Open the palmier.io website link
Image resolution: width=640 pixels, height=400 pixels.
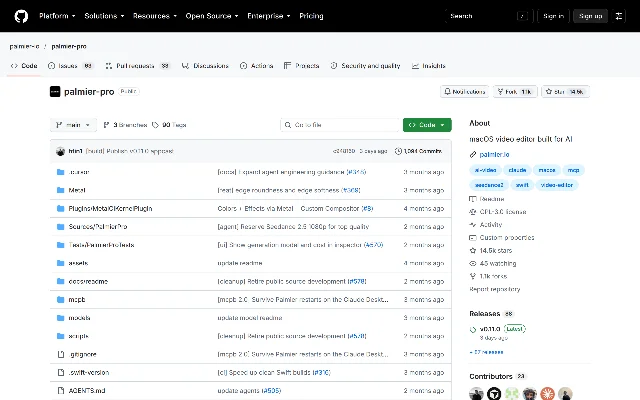[494, 154]
